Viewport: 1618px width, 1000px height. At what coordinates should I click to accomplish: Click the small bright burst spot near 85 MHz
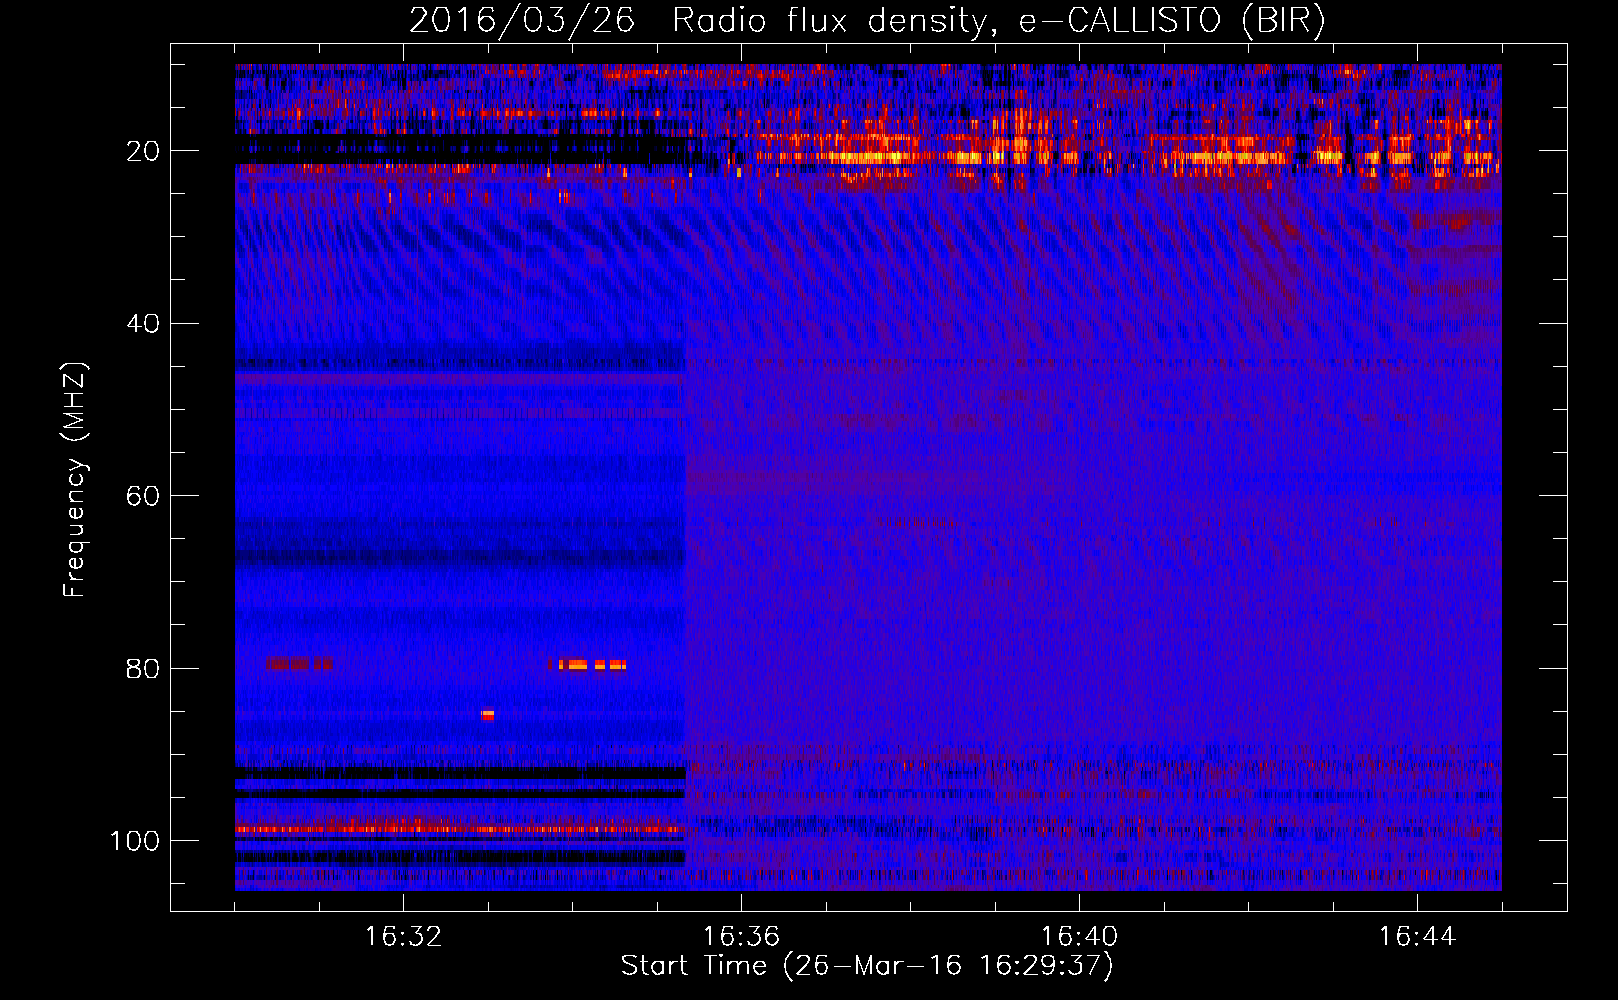488,714
